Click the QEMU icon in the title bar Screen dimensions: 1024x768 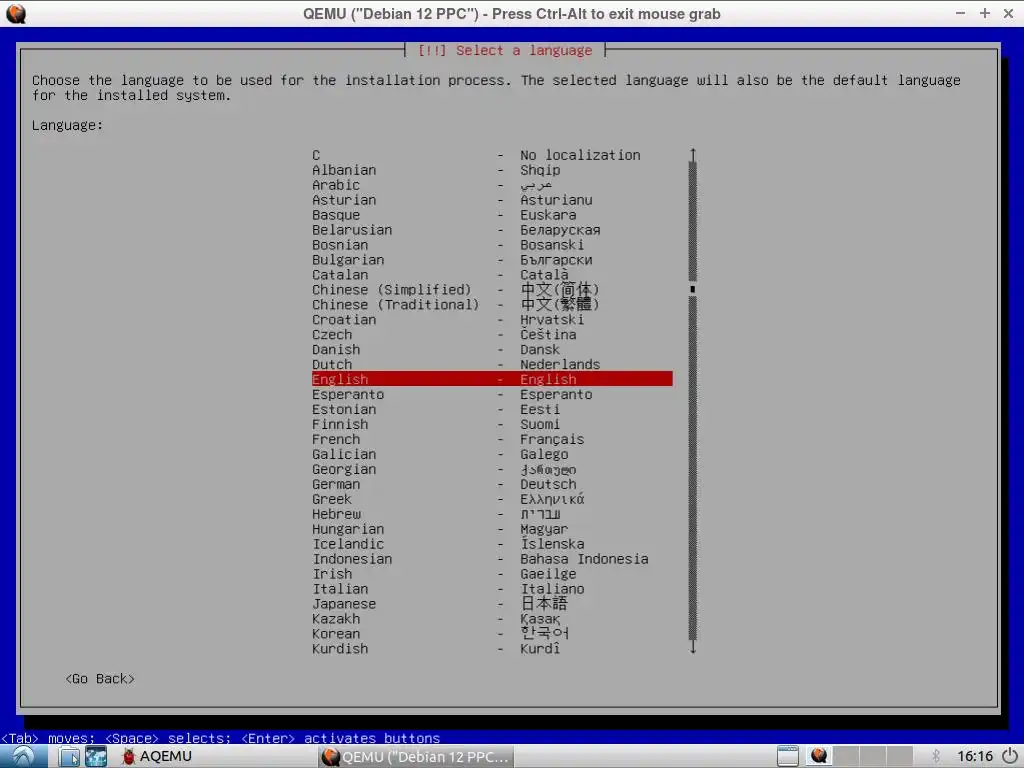16,14
